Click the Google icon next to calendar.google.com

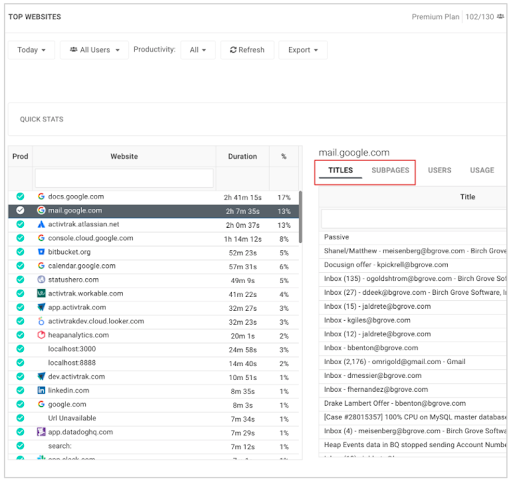point(41,266)
